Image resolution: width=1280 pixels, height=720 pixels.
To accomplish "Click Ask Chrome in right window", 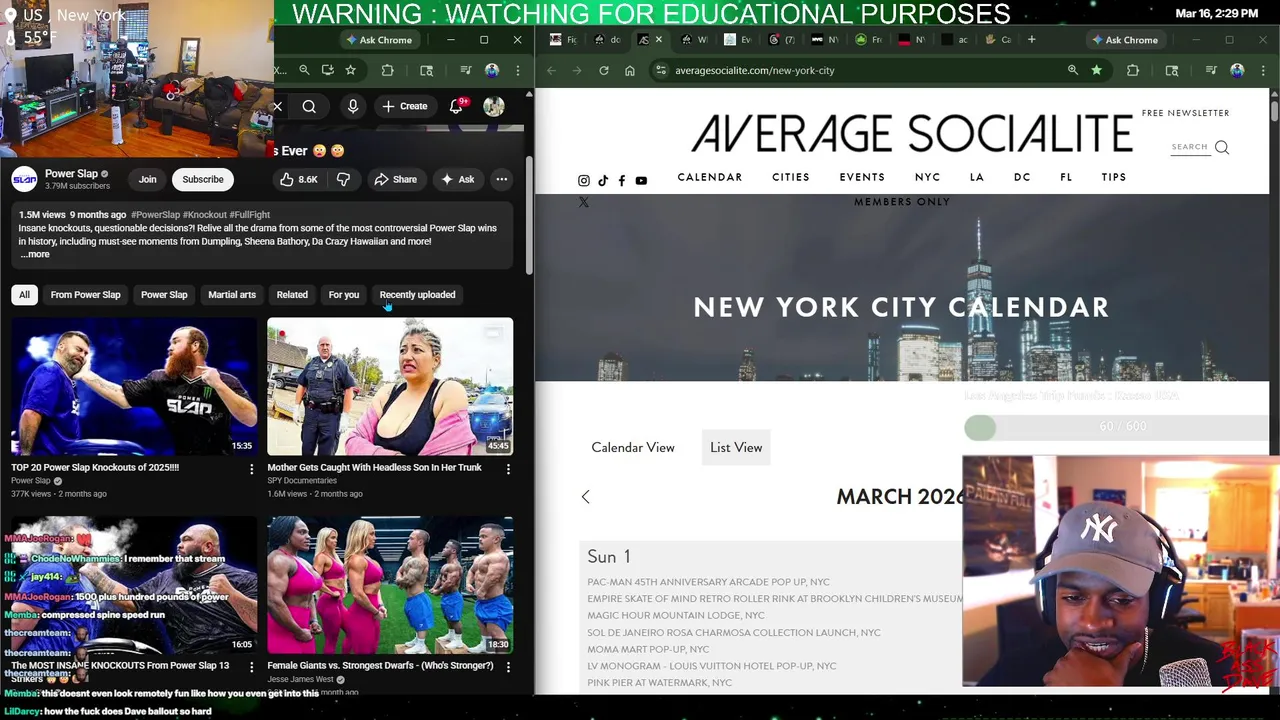I will [1126, 40].
